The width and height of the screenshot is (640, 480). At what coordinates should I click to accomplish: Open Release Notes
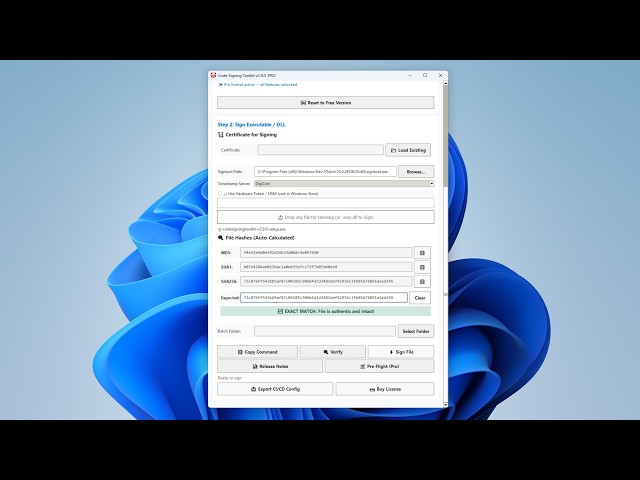270,366
